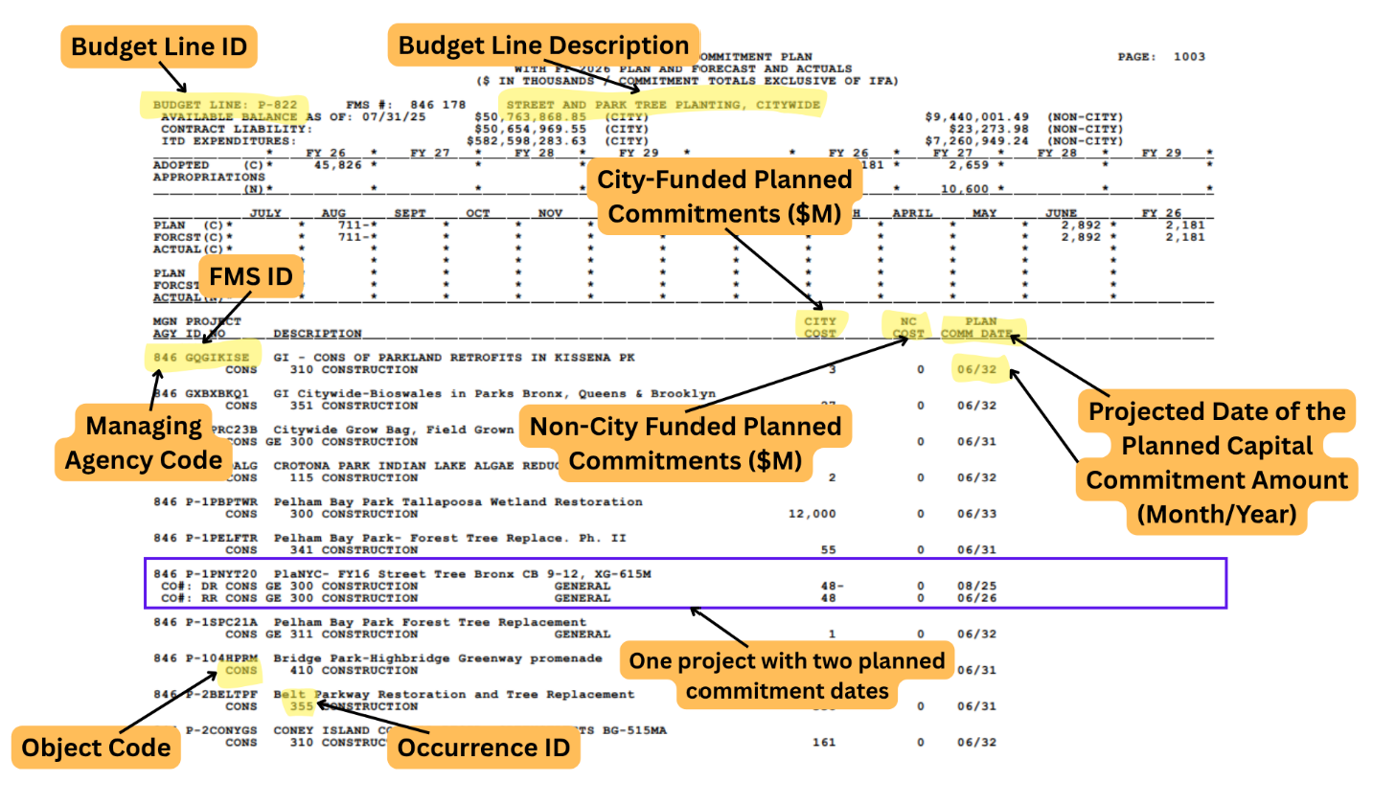Select highlighted text BUDGET LINE: P-822
The image size is (1394, 796).
pos(224,104)
